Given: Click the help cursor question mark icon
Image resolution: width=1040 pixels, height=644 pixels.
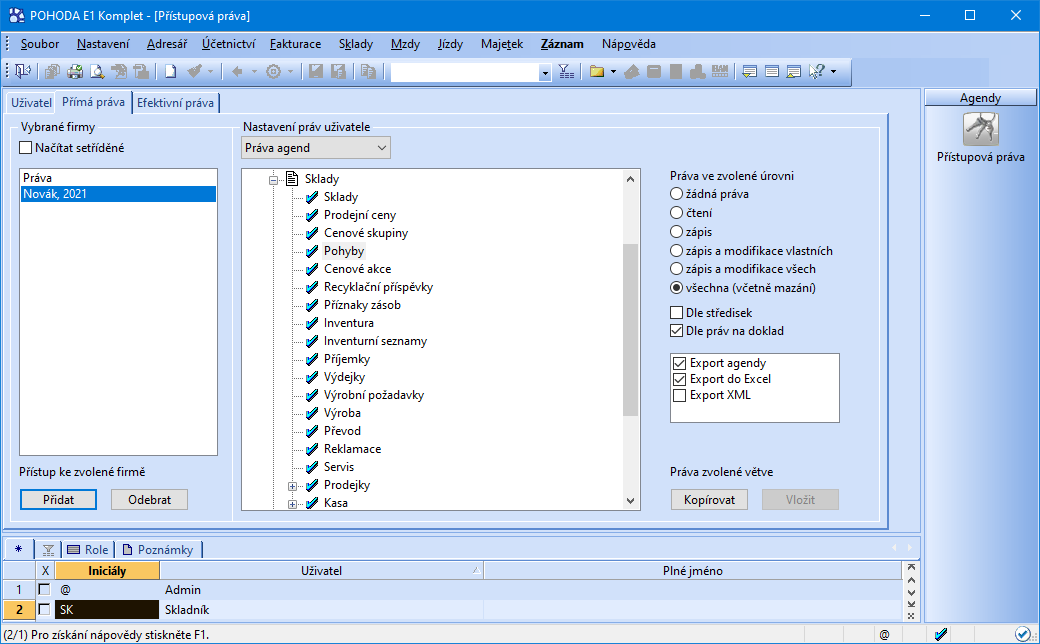Looking at the screenshot, I should pos(817,71).
